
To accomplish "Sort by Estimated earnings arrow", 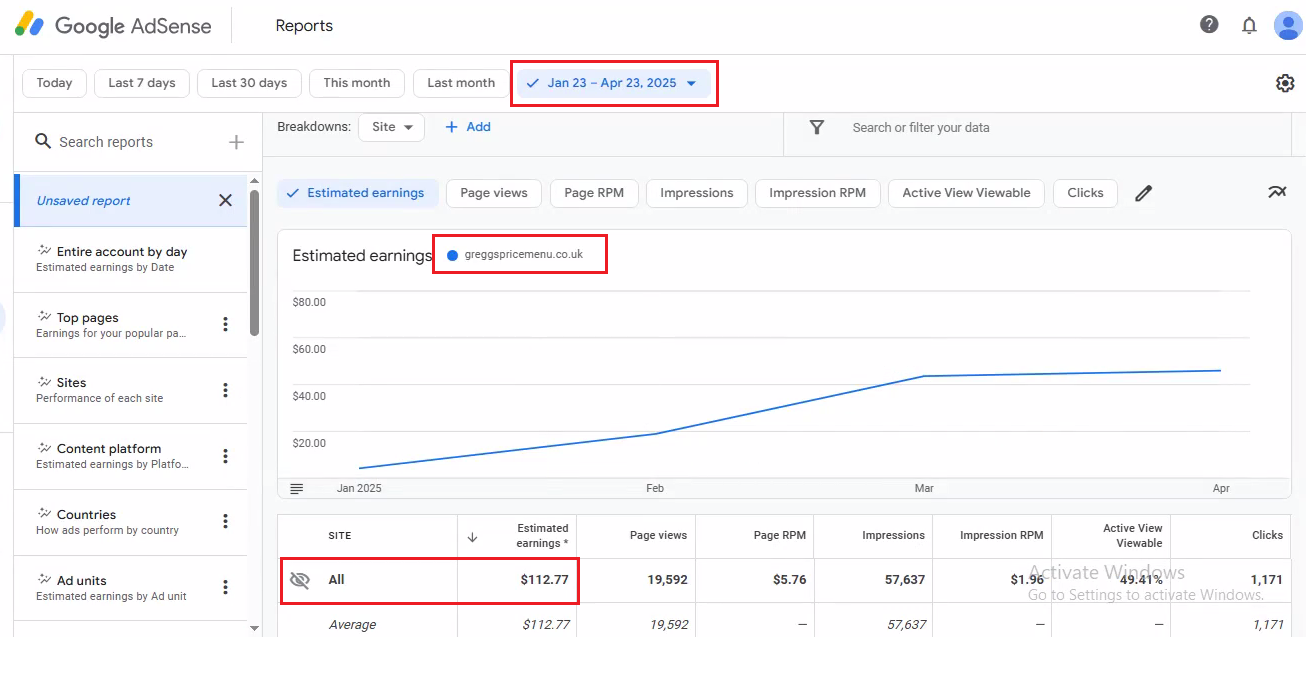I will coord(472,537).
